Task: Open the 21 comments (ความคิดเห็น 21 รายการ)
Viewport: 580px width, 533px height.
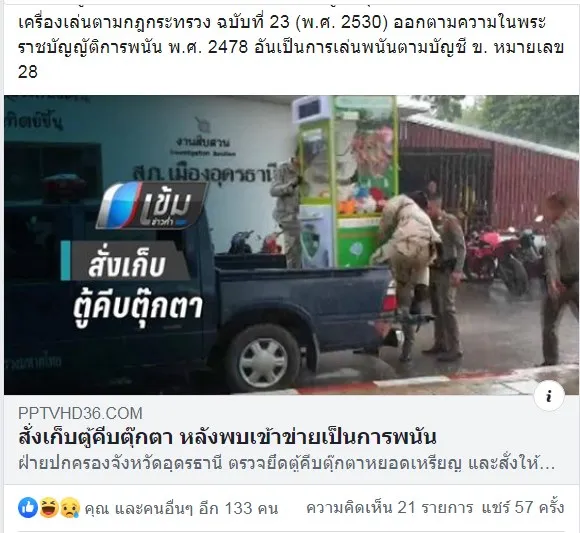Action: click(390, 507)
